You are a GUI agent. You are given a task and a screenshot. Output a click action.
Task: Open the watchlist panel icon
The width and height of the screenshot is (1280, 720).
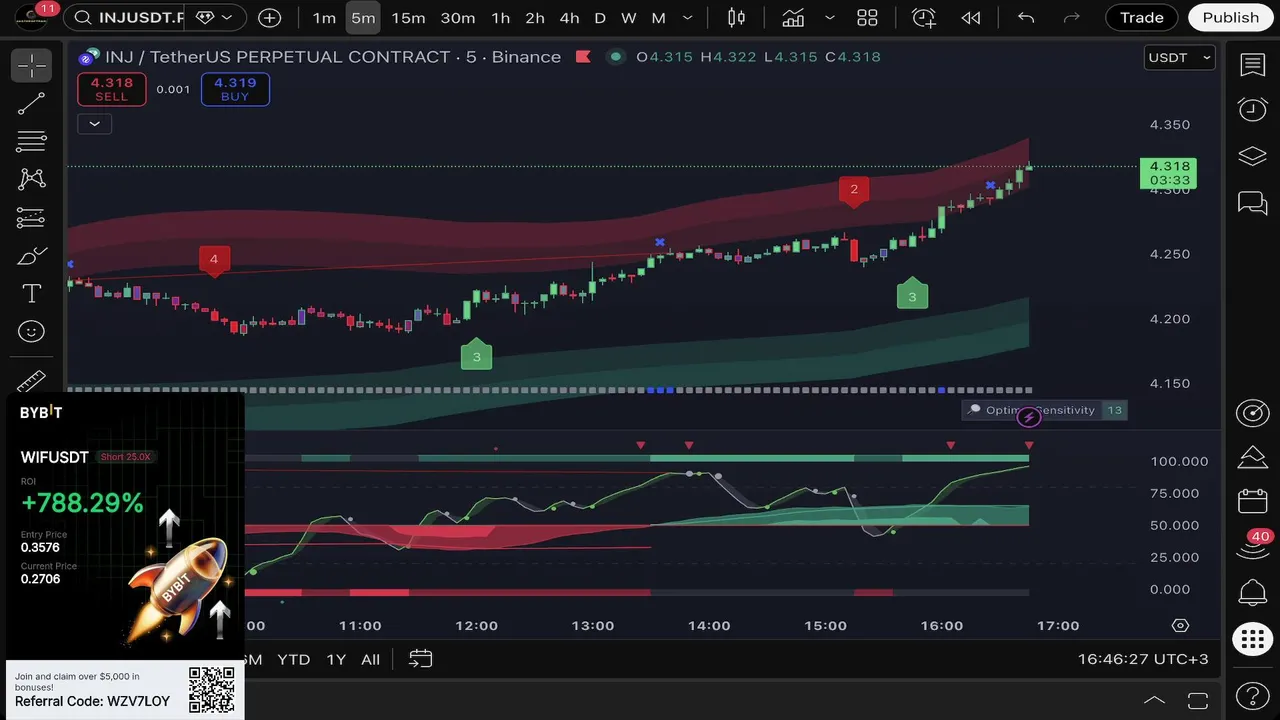[1253, 66]
